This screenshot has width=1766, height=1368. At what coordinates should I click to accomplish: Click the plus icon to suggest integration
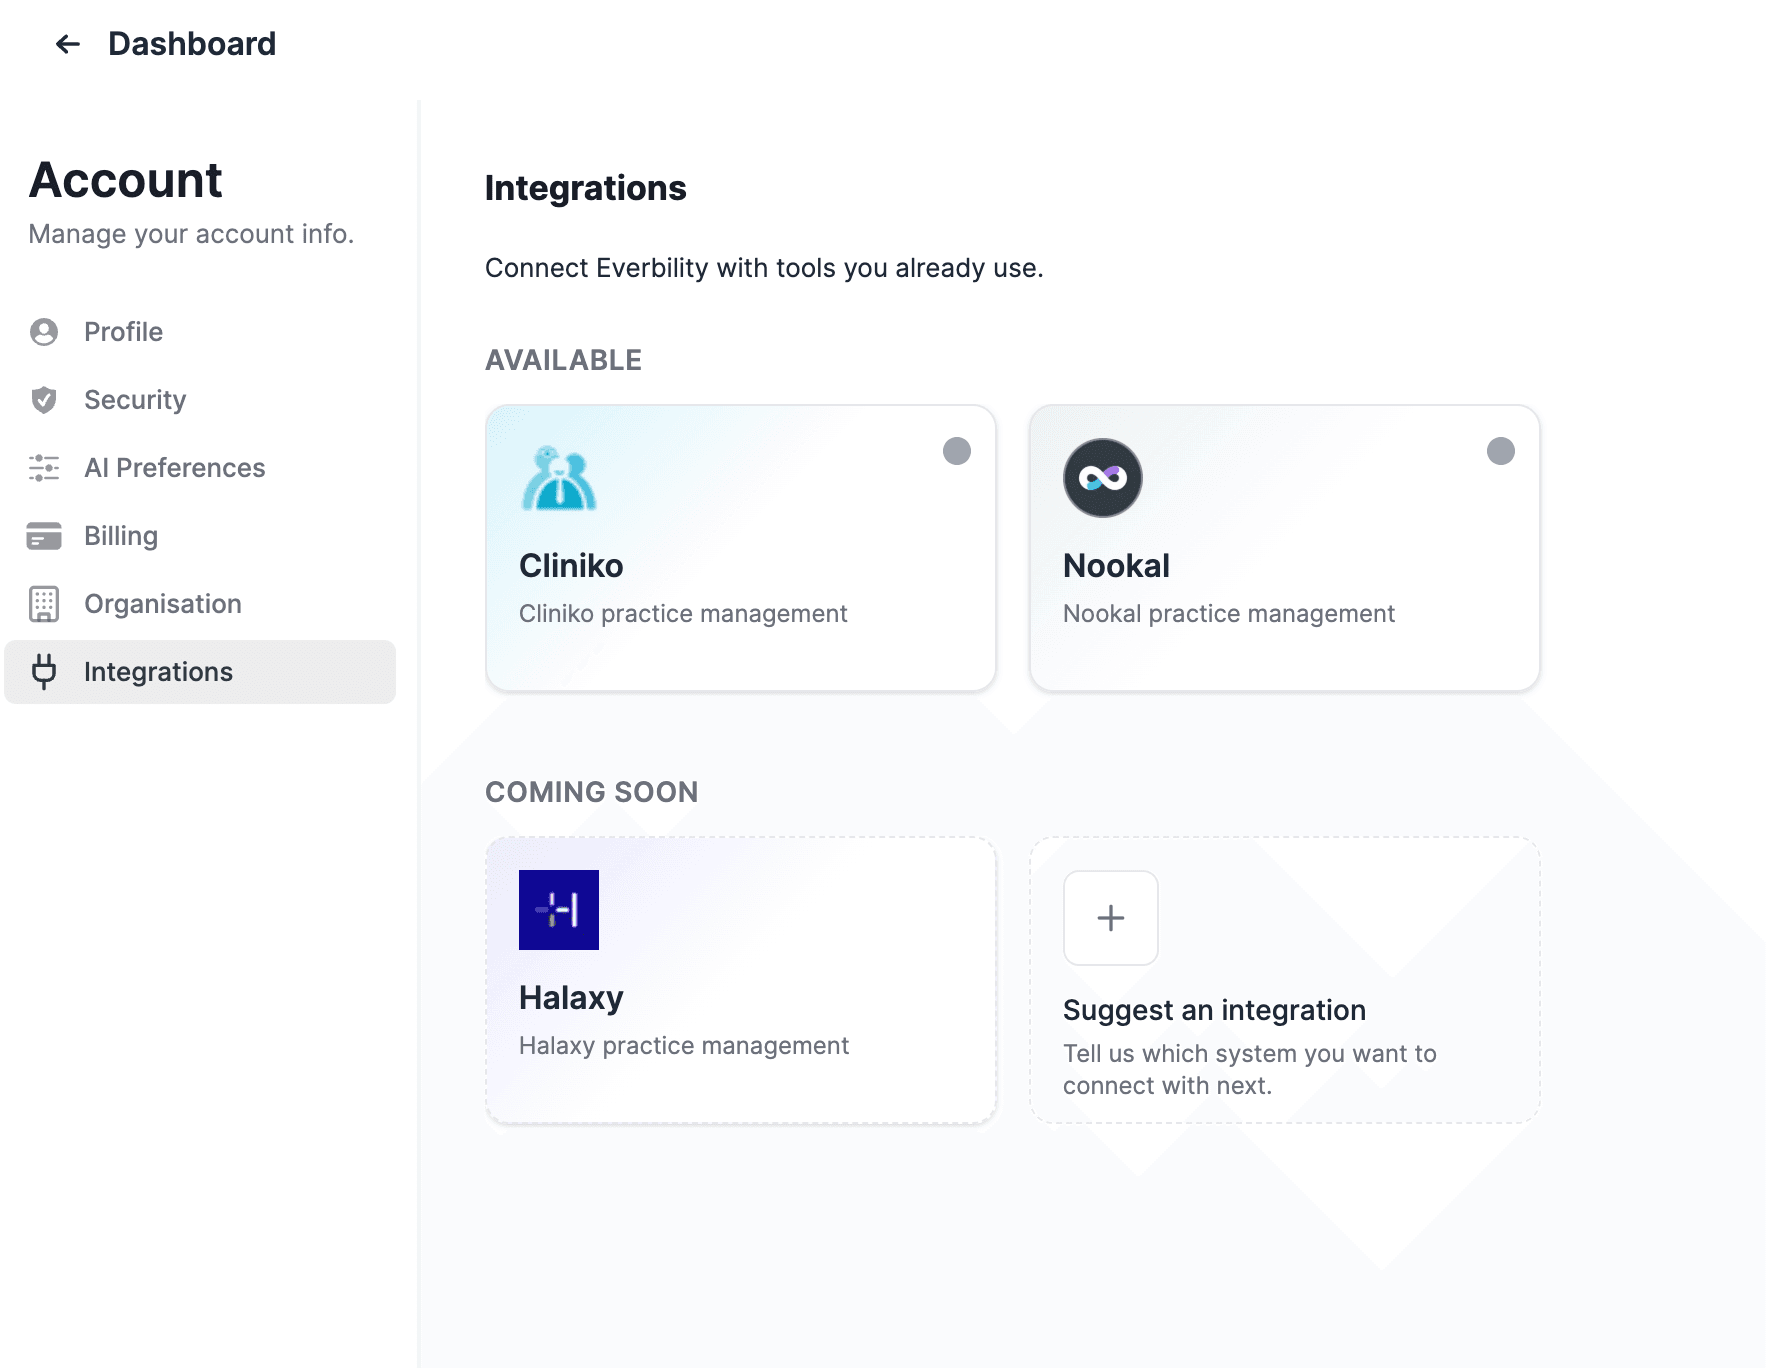coord(1110,918)
